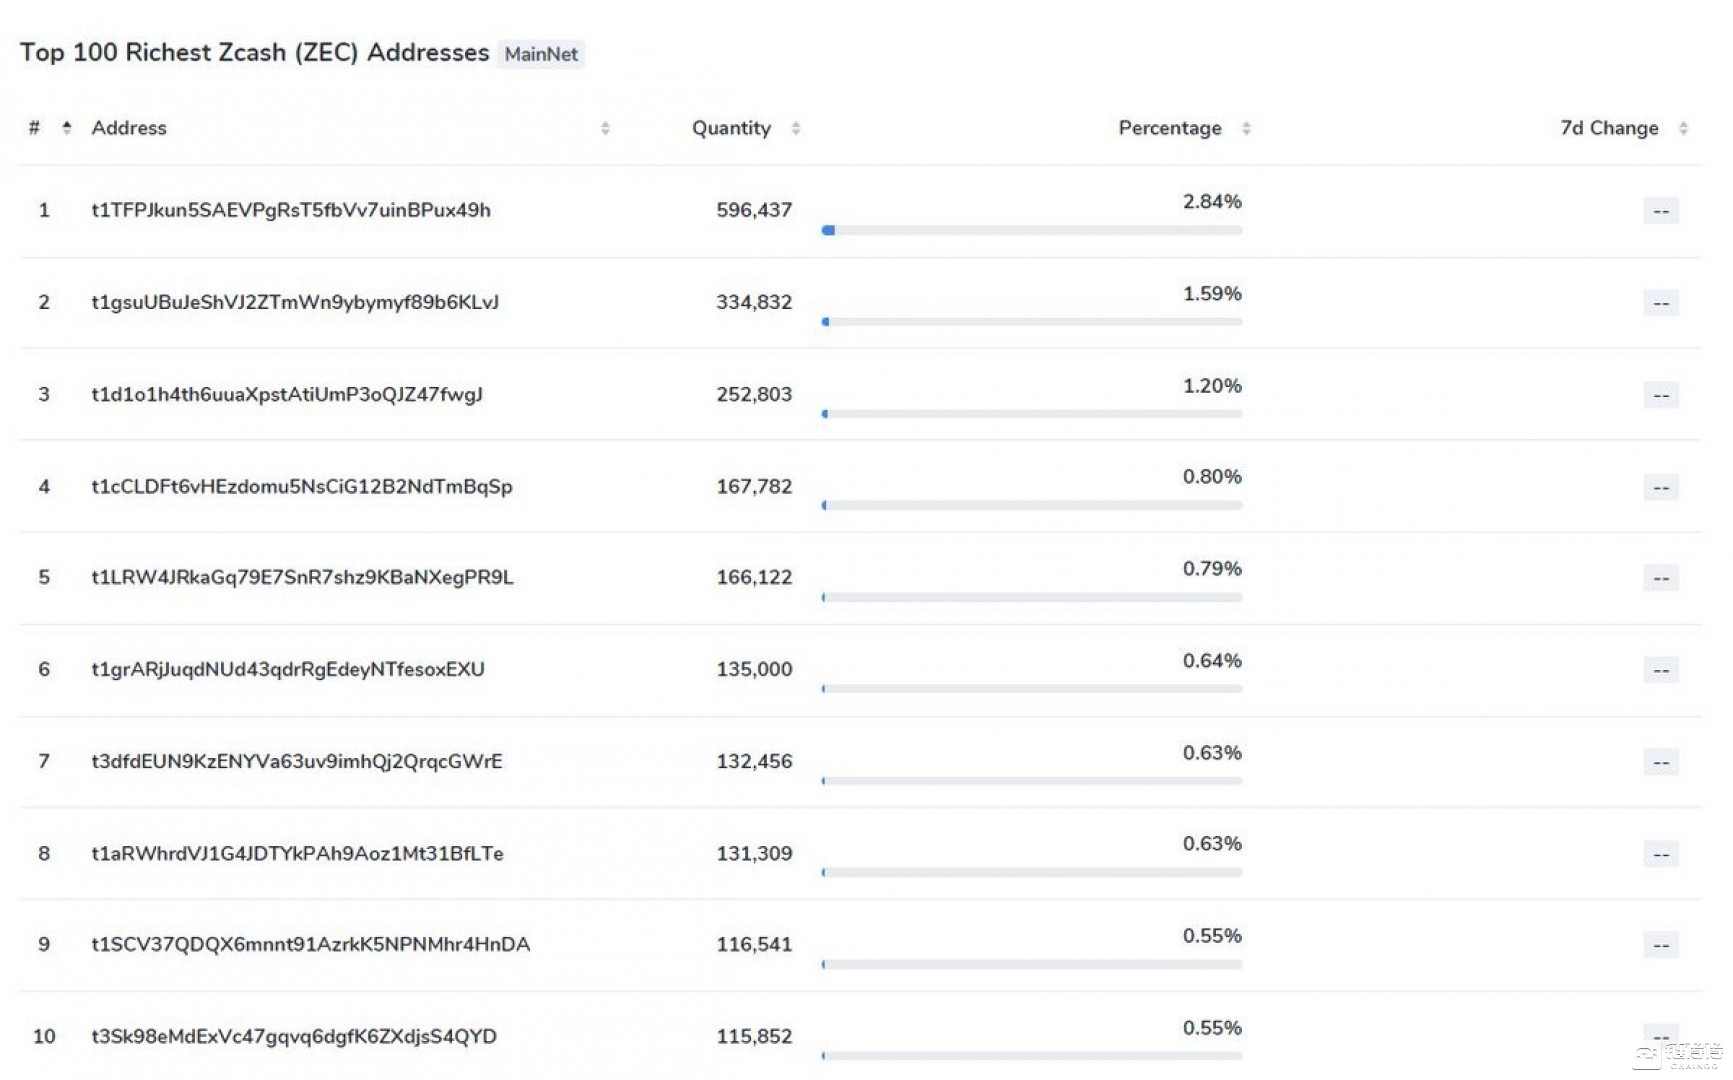Image resolution: width=1733 pixels, height=1080 pixels.
Task: Click the Percentage column sort arrows
Action: tap(1246, 128)
